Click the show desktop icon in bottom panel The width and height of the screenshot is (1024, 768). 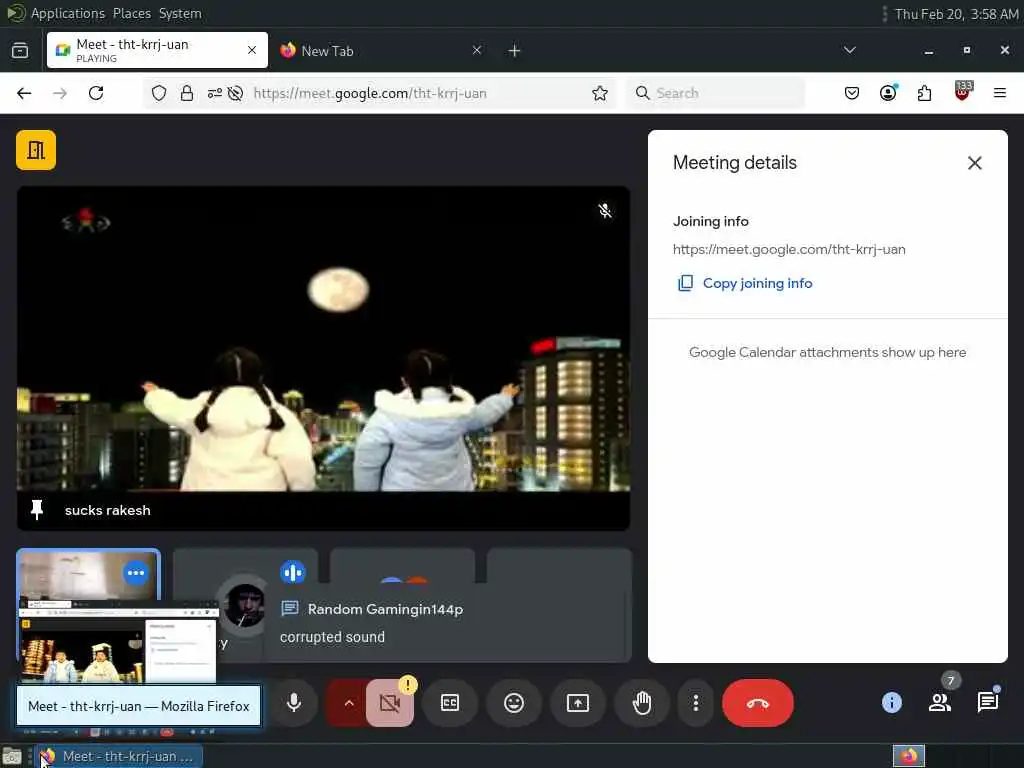tap(12, 756)
